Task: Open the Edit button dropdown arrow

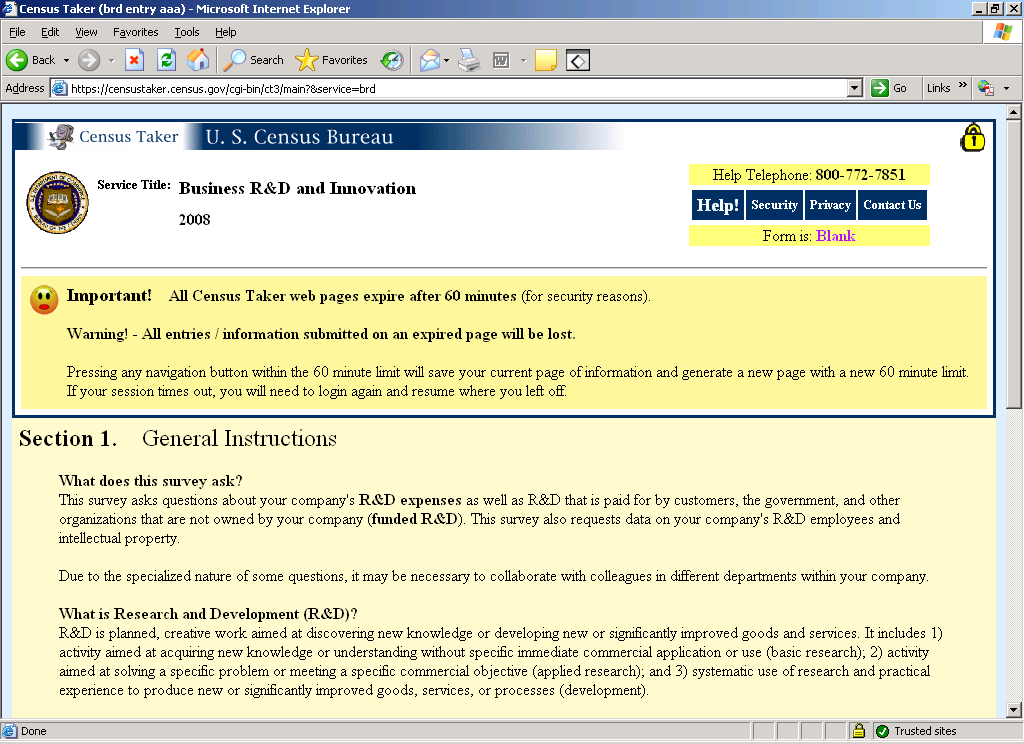Action: tap(523, 60)
